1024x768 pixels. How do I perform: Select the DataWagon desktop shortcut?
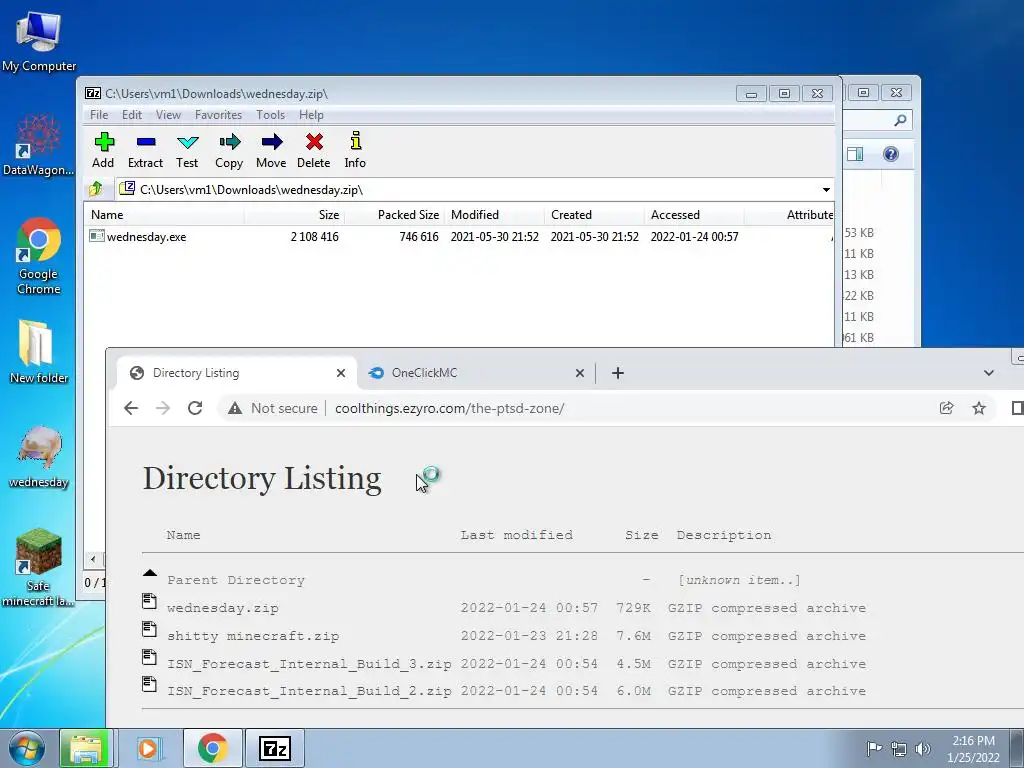(39, 145)
